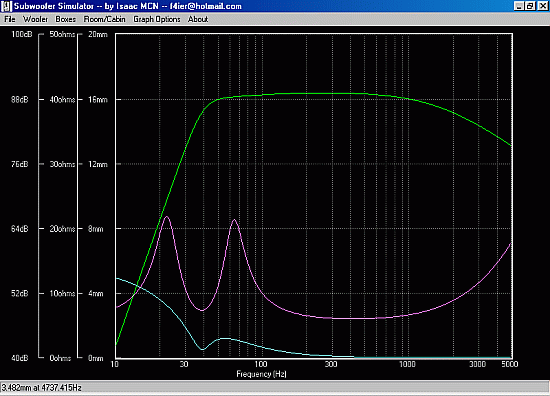This screenshot has width=550, height=396.
Task: Click the 100dB label on the dB axis
Action: click(22, 34)
